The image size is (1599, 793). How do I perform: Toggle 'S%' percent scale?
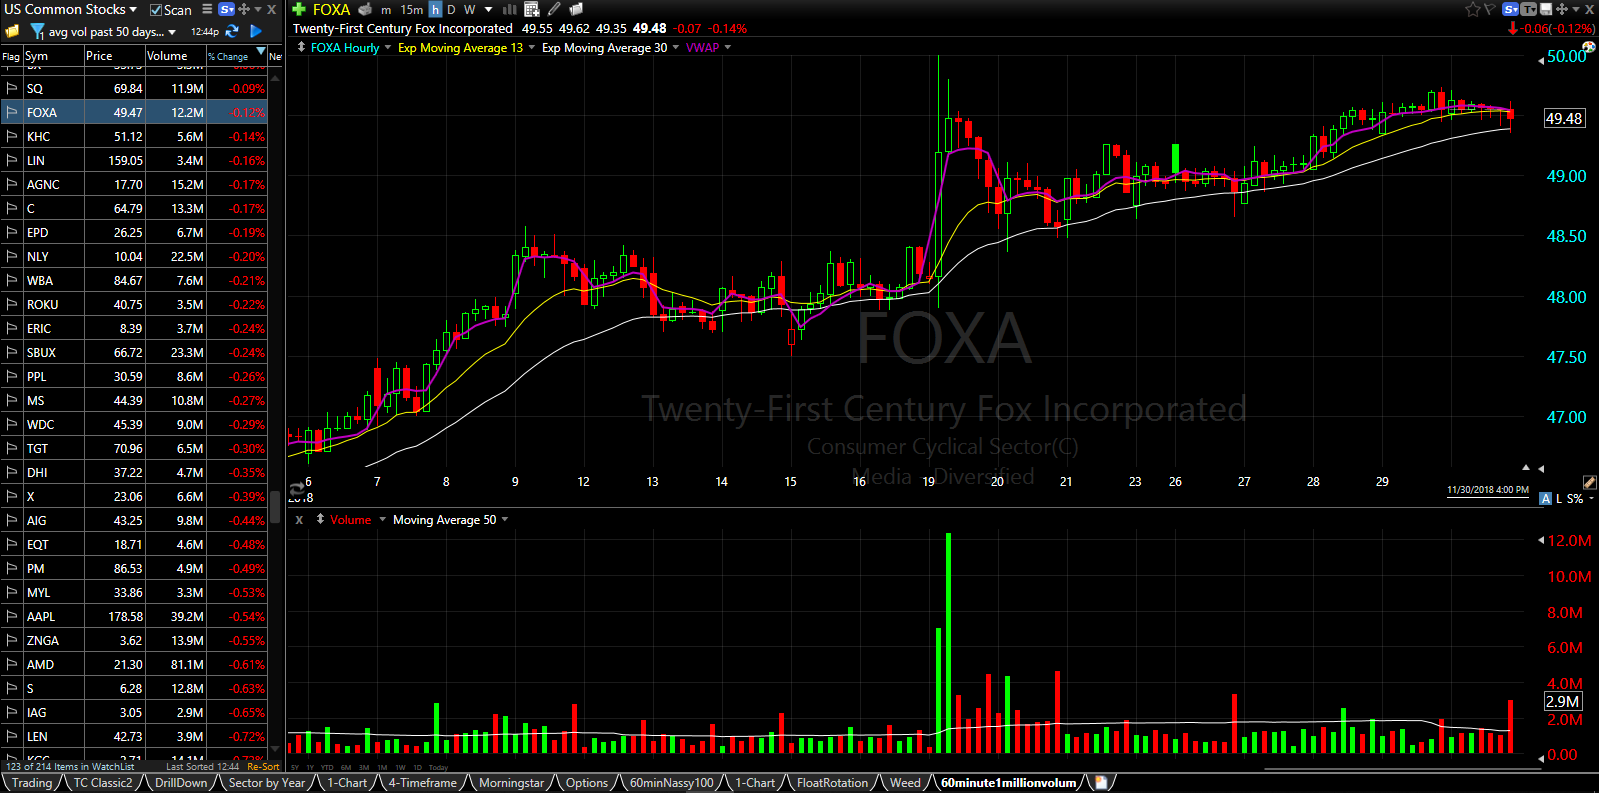1575,498
